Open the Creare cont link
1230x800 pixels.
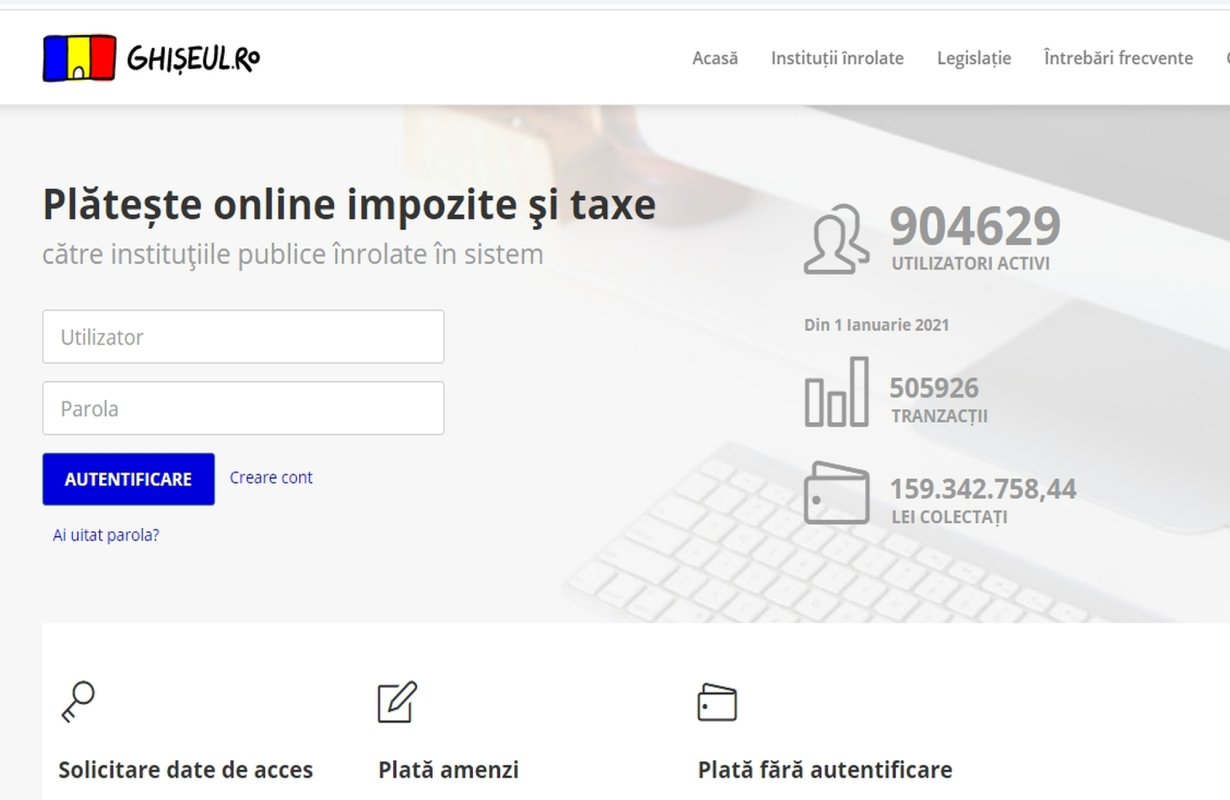point(270,477)
